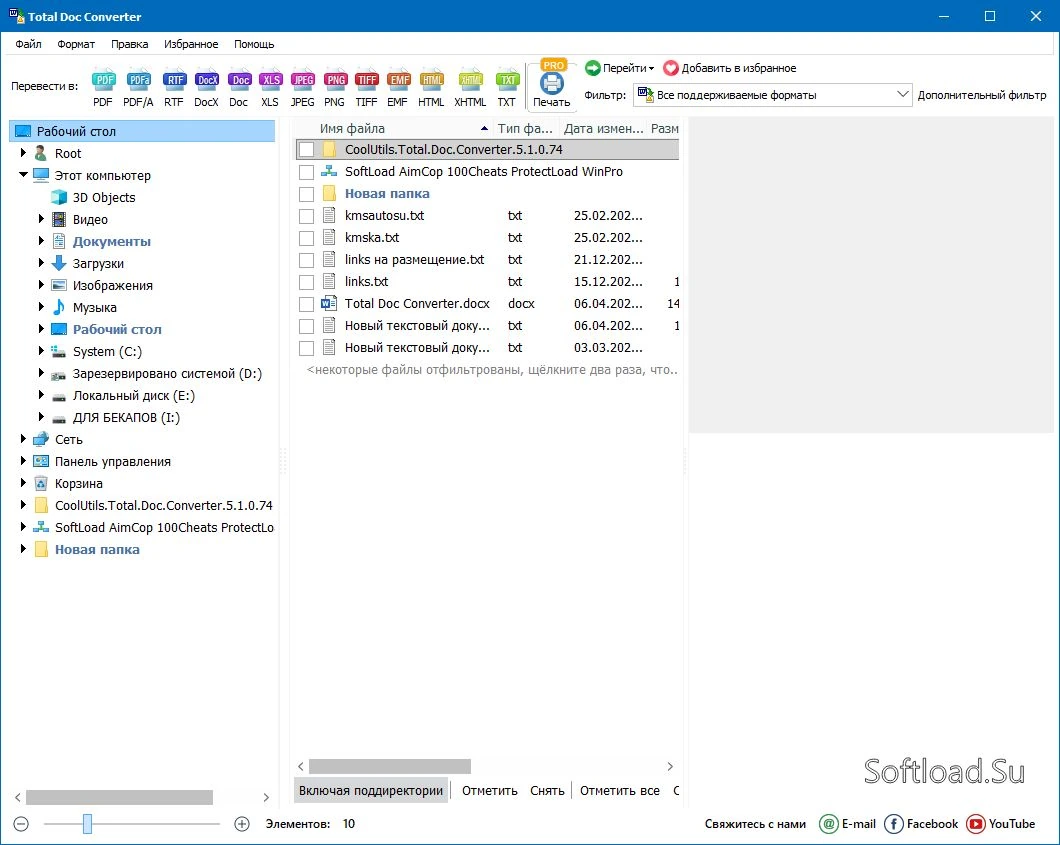
Task: Select the PDF/A conversion icon
Action: pos(139,80)
